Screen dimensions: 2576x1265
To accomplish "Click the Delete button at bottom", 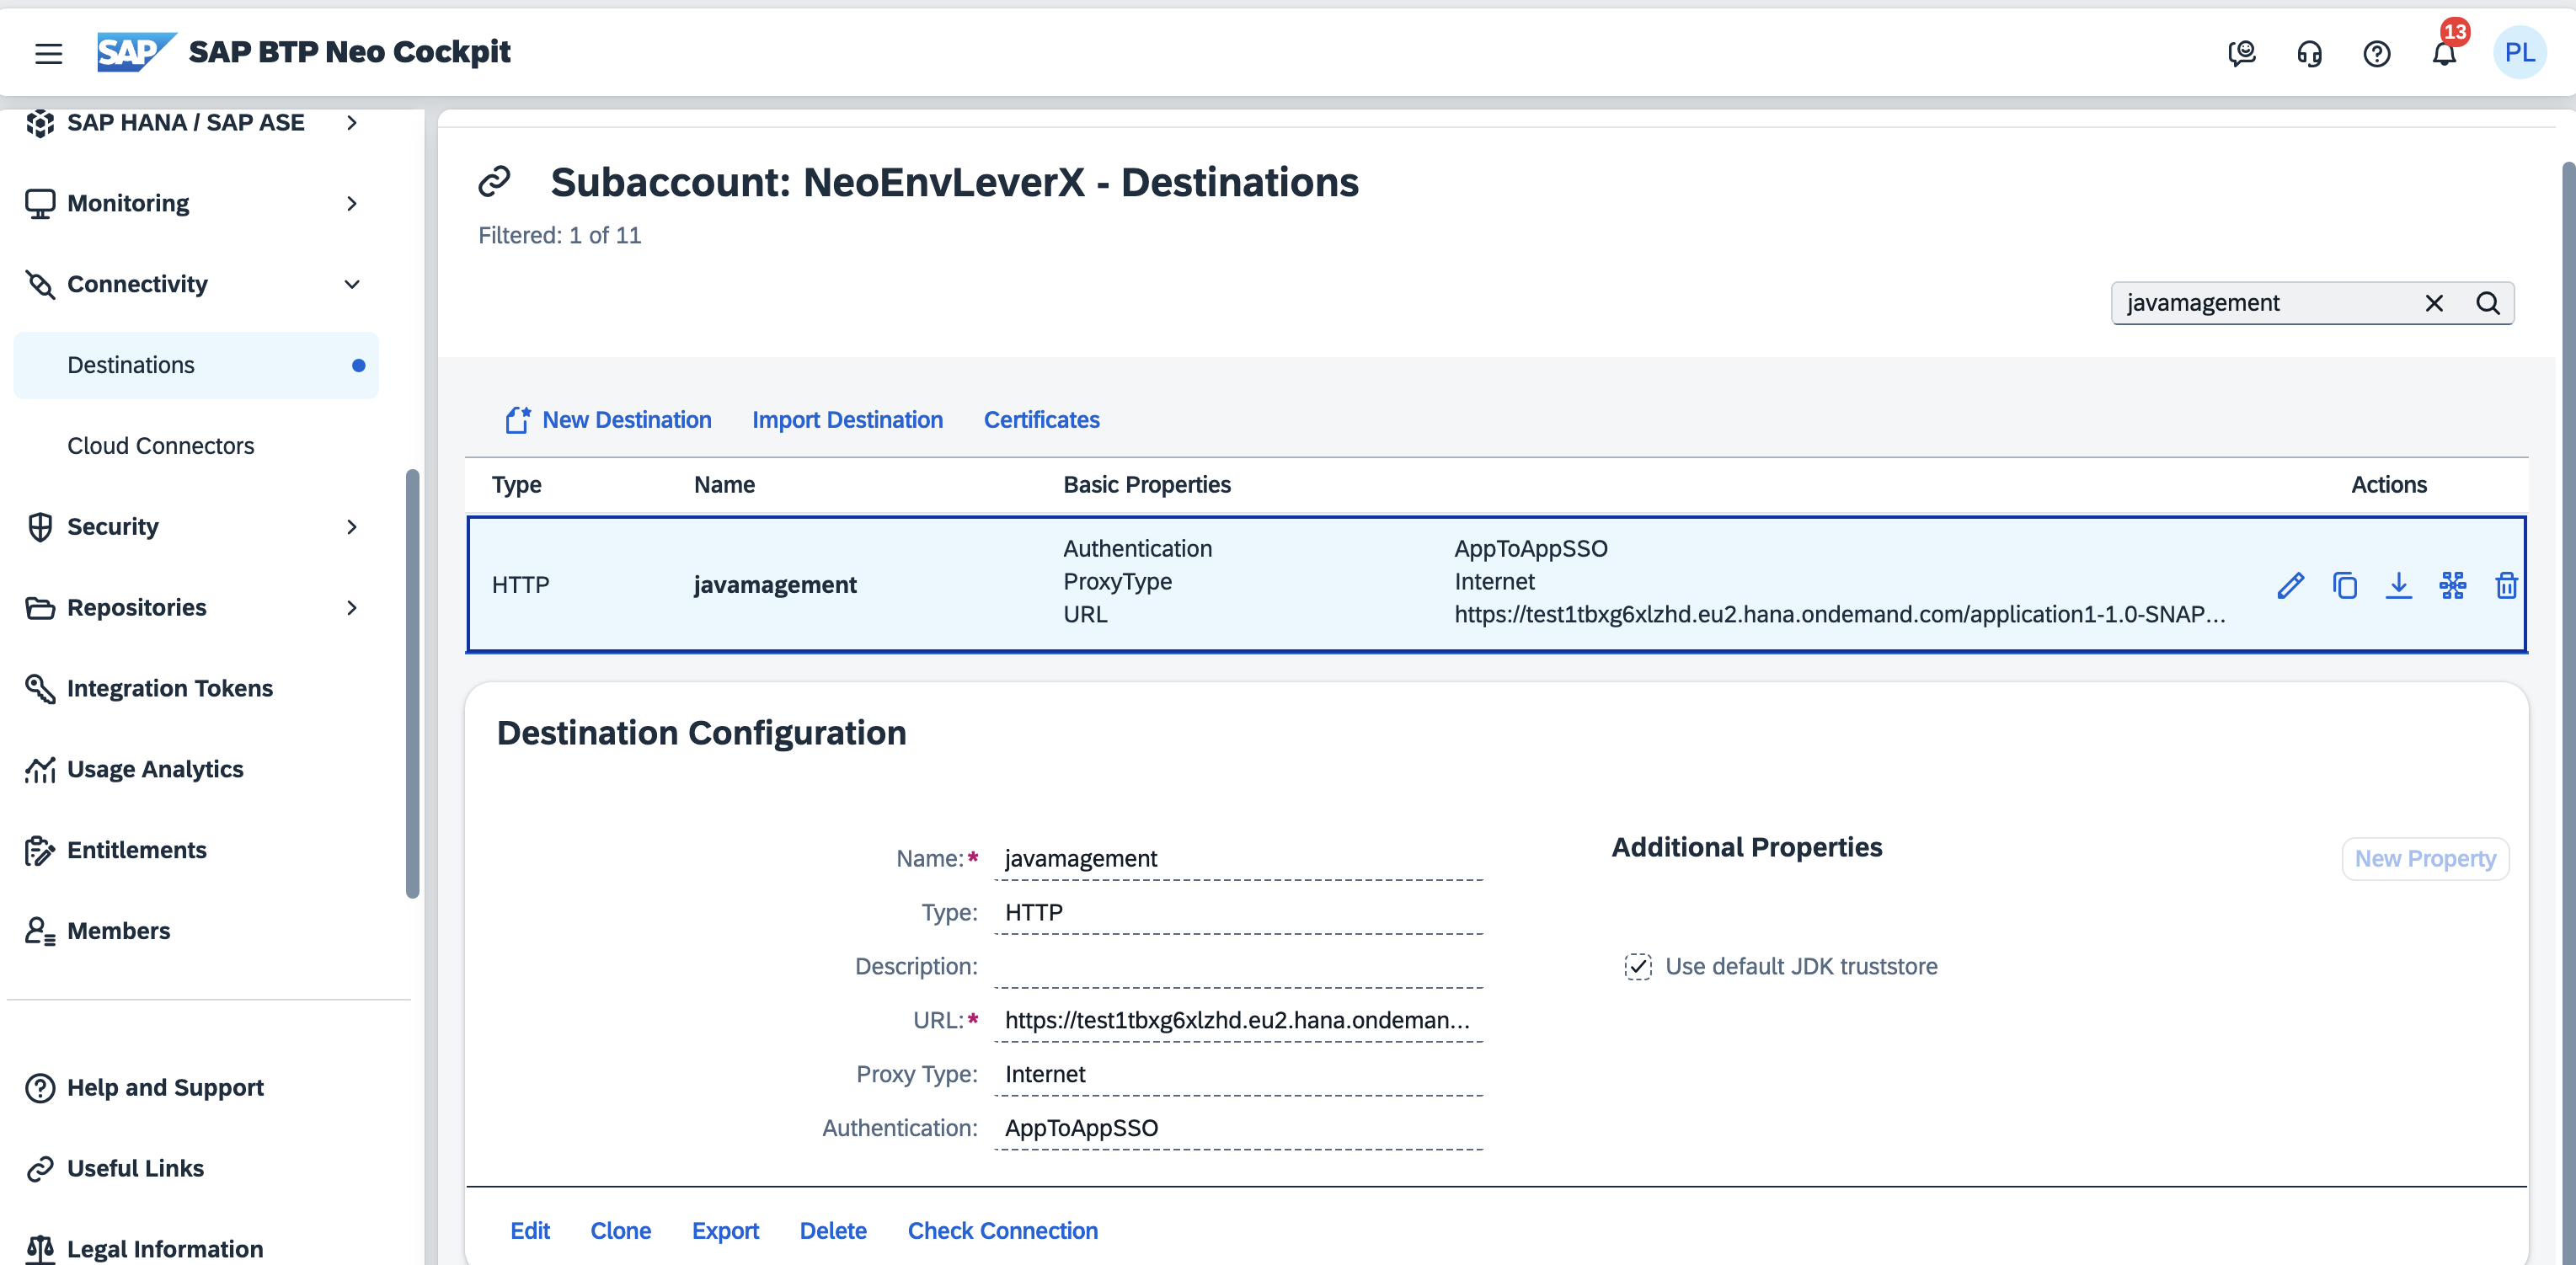I will pyautogui.click(x=833, y=1231).
